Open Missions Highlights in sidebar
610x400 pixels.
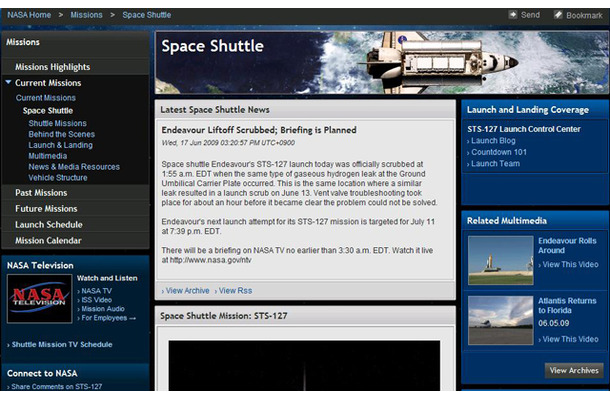[x=53, y=67]
